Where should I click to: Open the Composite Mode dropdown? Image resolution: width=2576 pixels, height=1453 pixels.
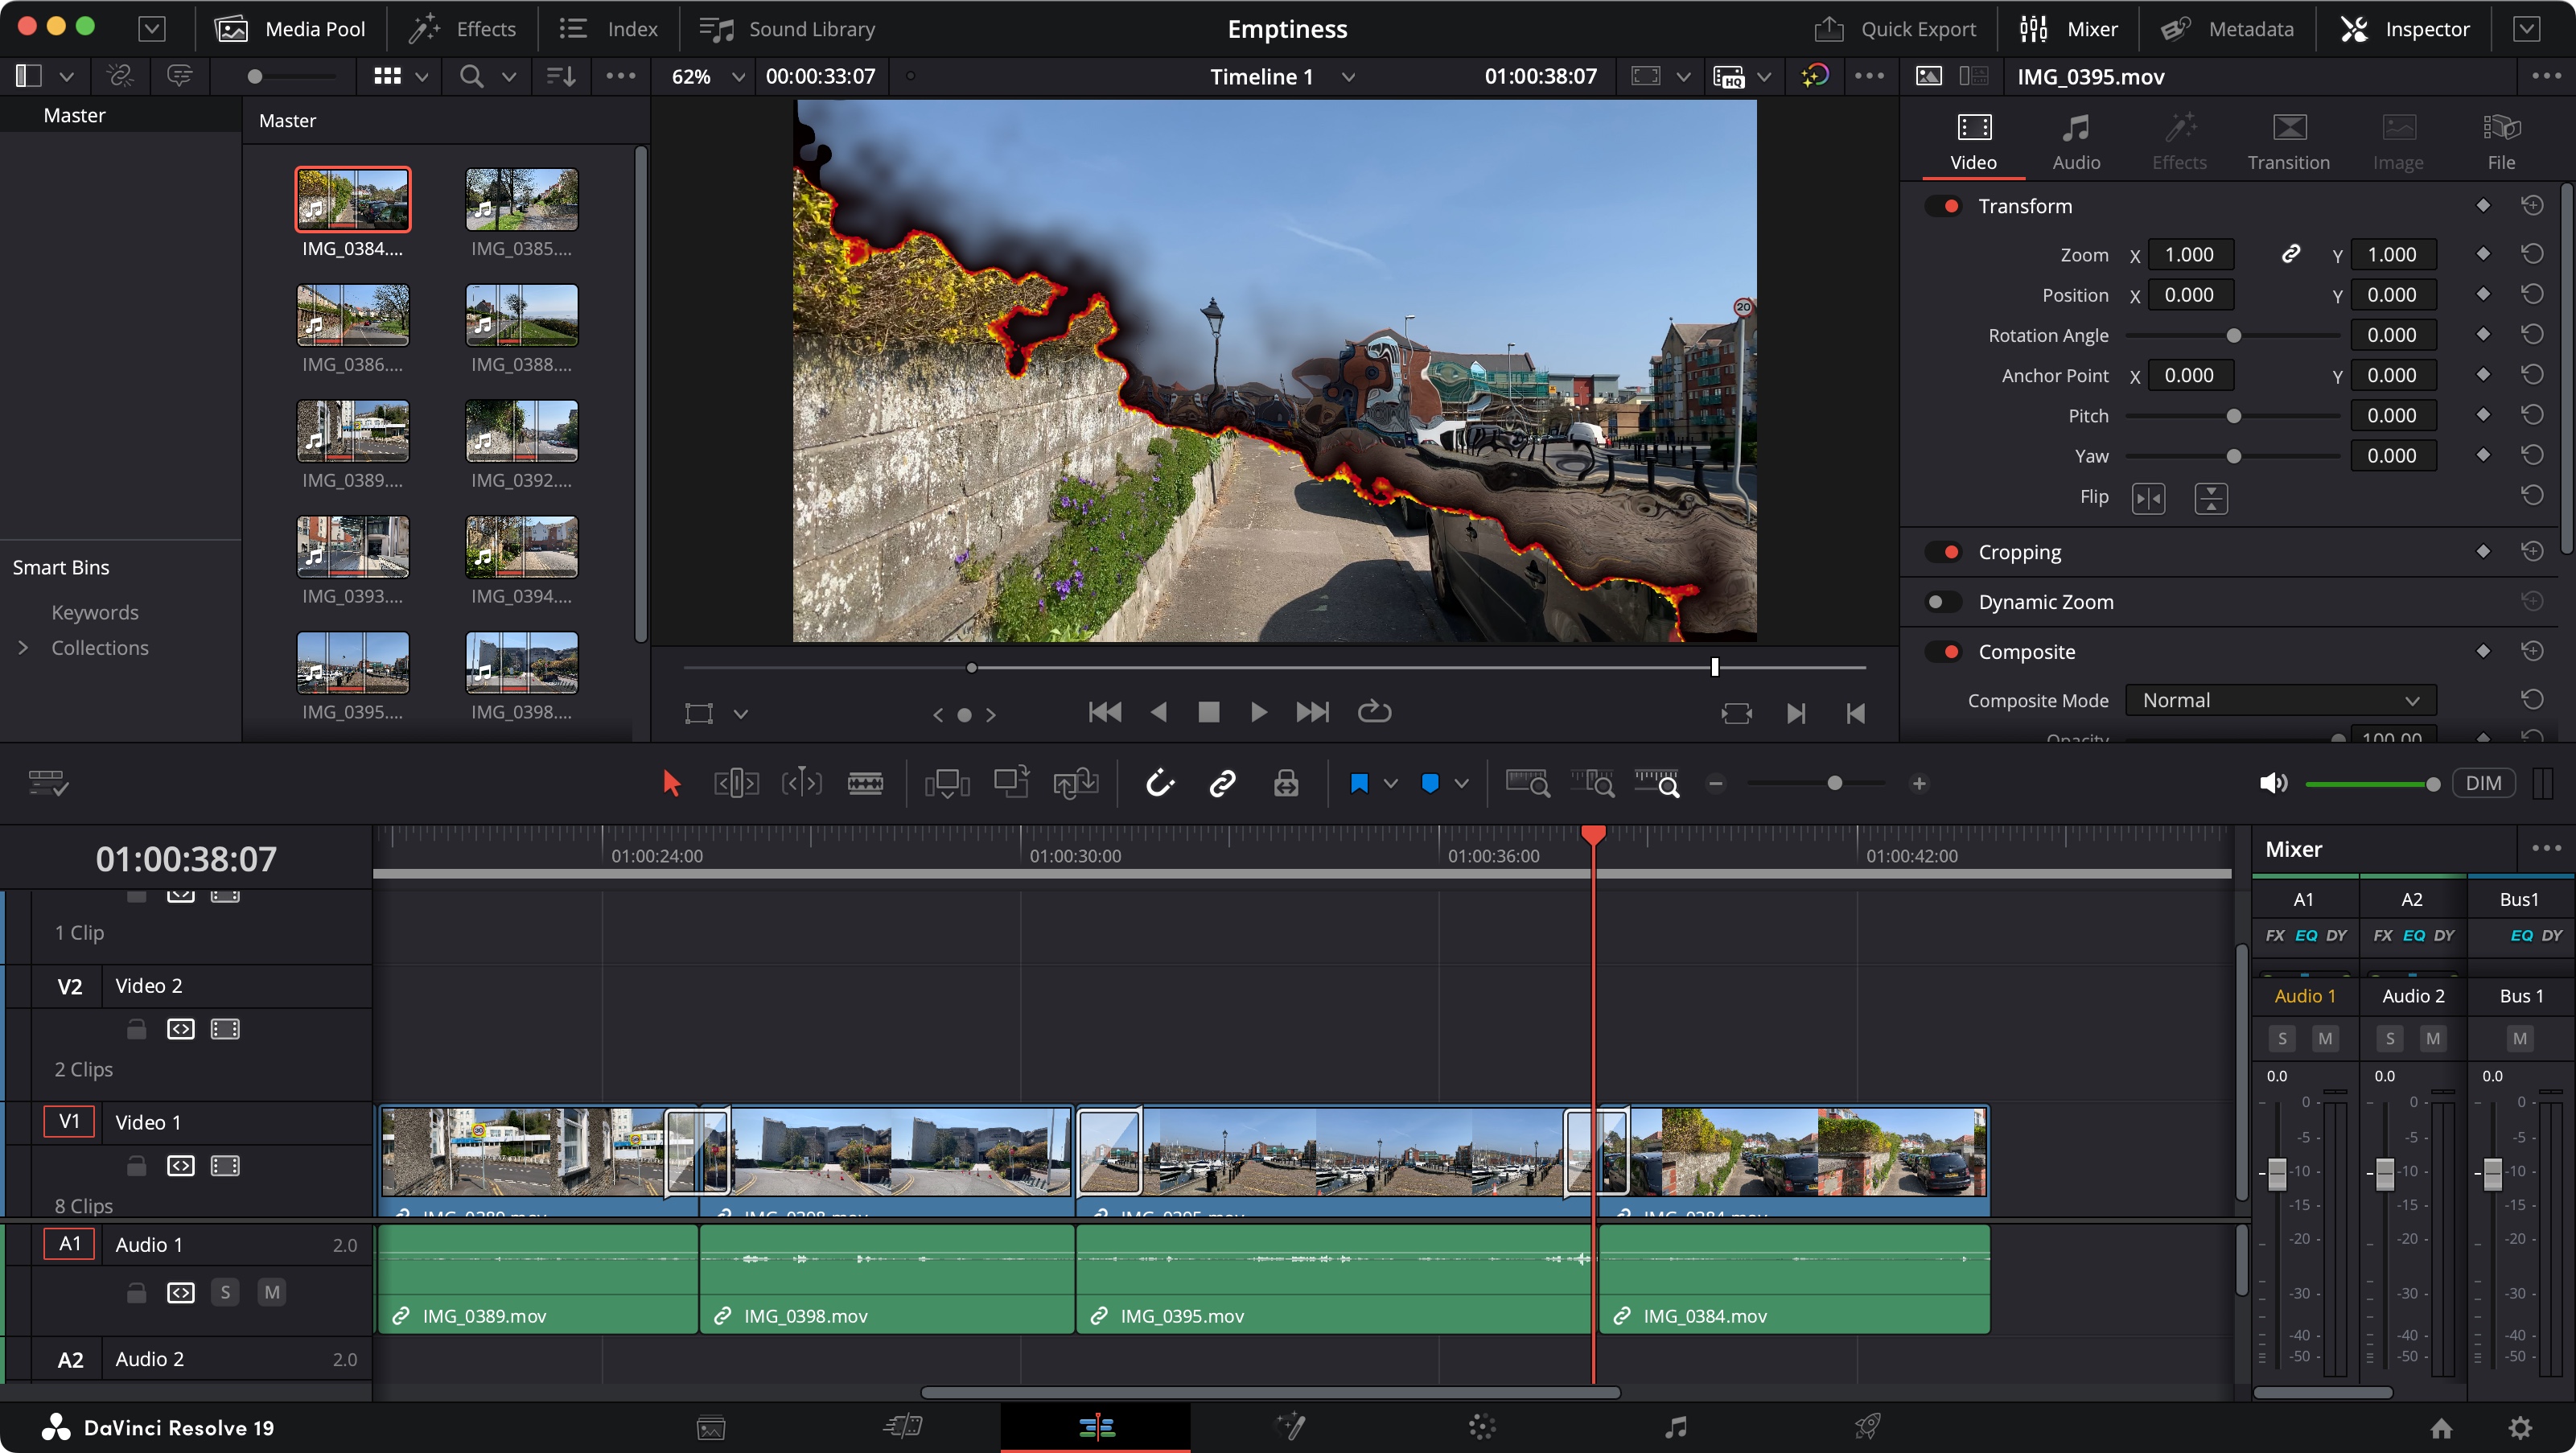click(x=2281, y=700)
